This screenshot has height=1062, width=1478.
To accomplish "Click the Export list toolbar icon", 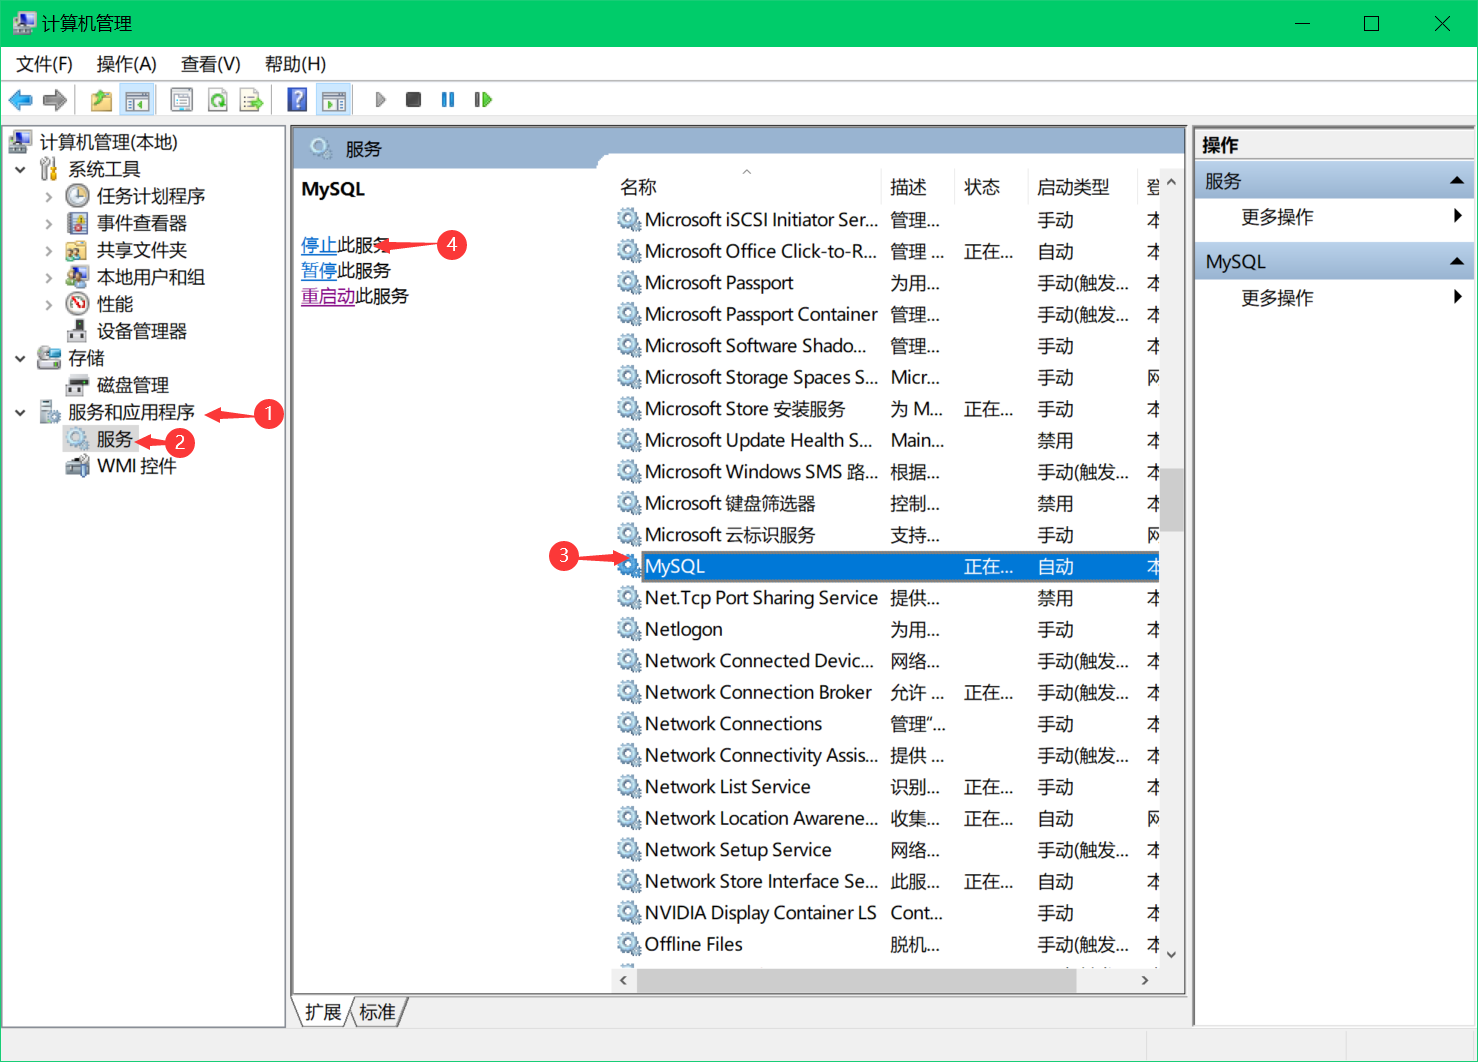I will click(251, 100).
